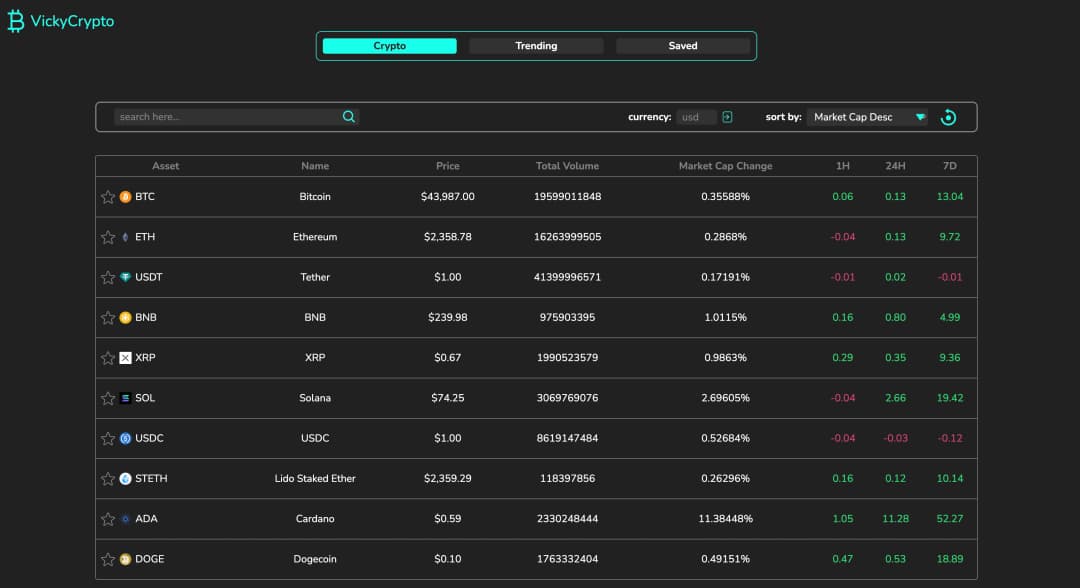Click the Asset column header
The height and width of the screenshot is (588, 1080).
165,166
